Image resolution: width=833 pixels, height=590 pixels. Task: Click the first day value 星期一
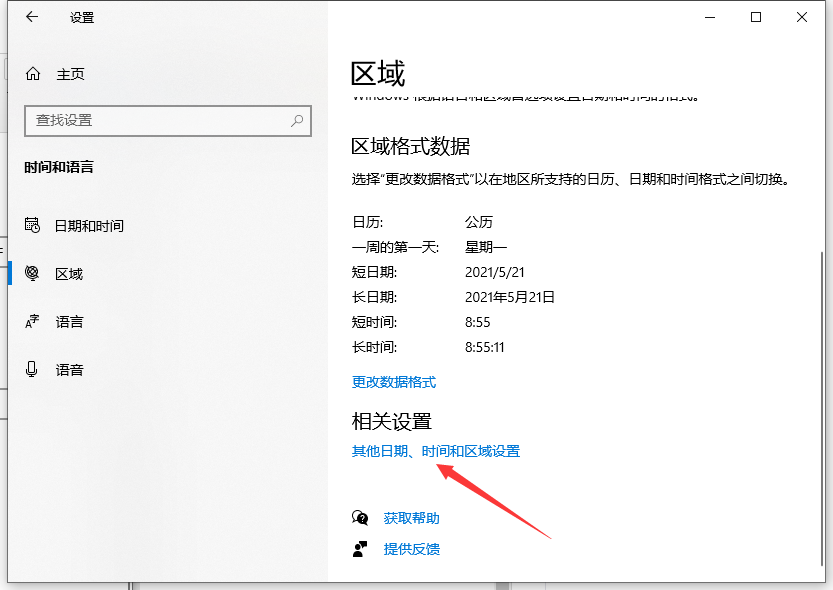pyautogui.click(x=486, y=247)
